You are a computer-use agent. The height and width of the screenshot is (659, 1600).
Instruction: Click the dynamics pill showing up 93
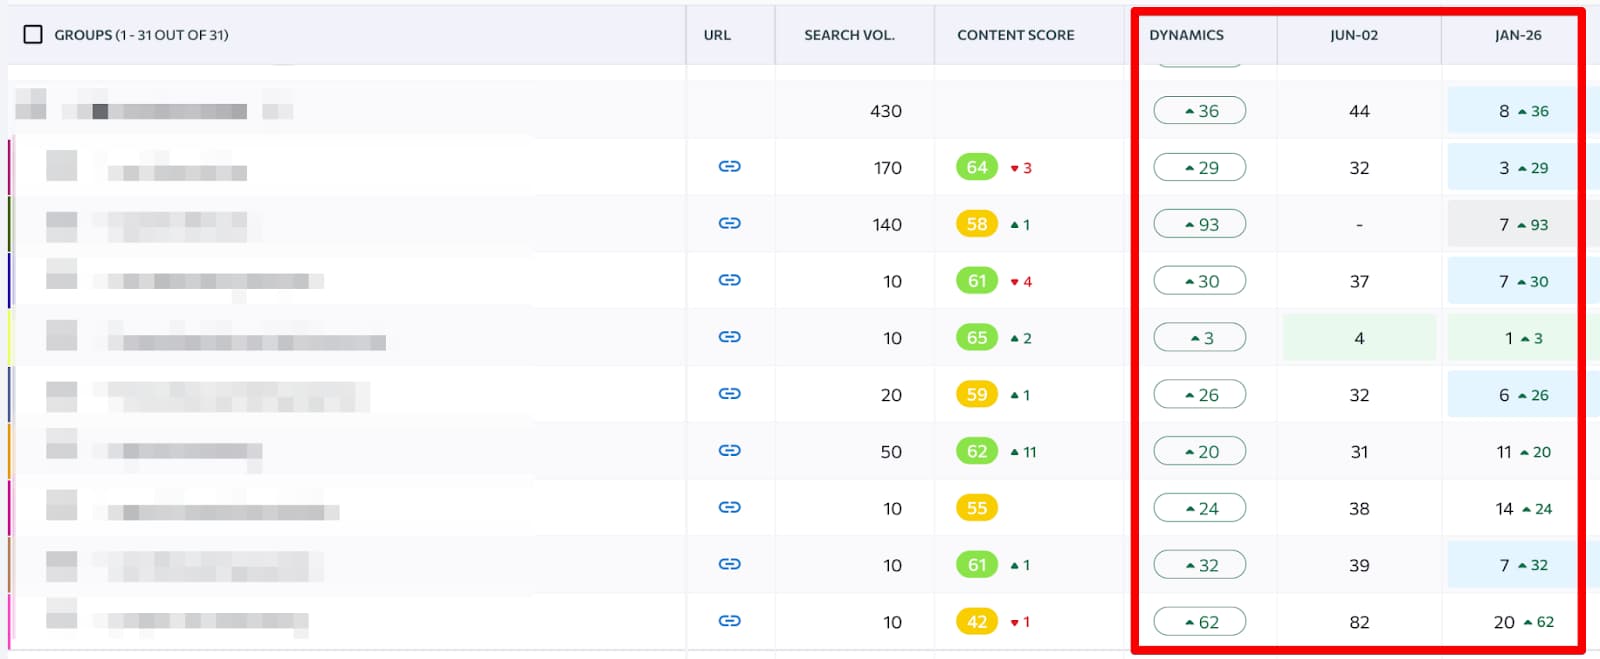point(1199,224)
